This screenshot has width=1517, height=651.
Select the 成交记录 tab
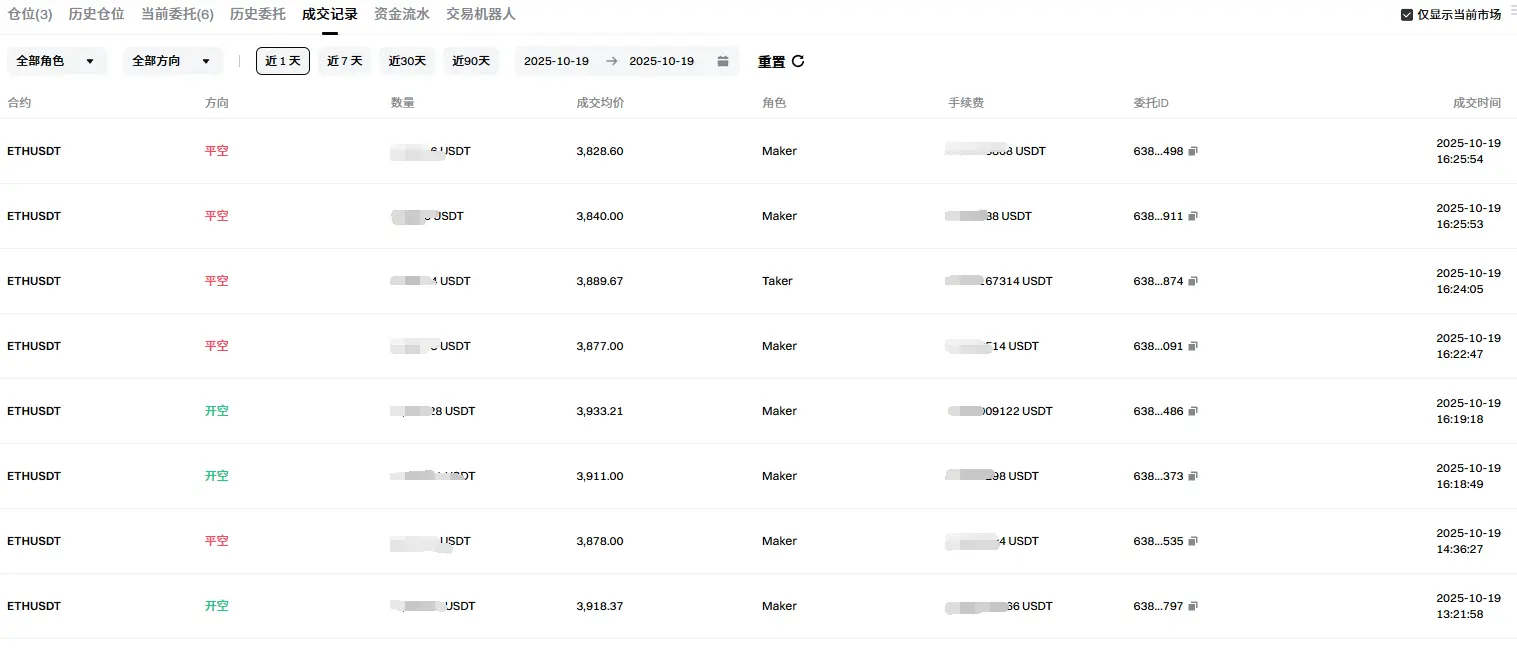[330, 14]
